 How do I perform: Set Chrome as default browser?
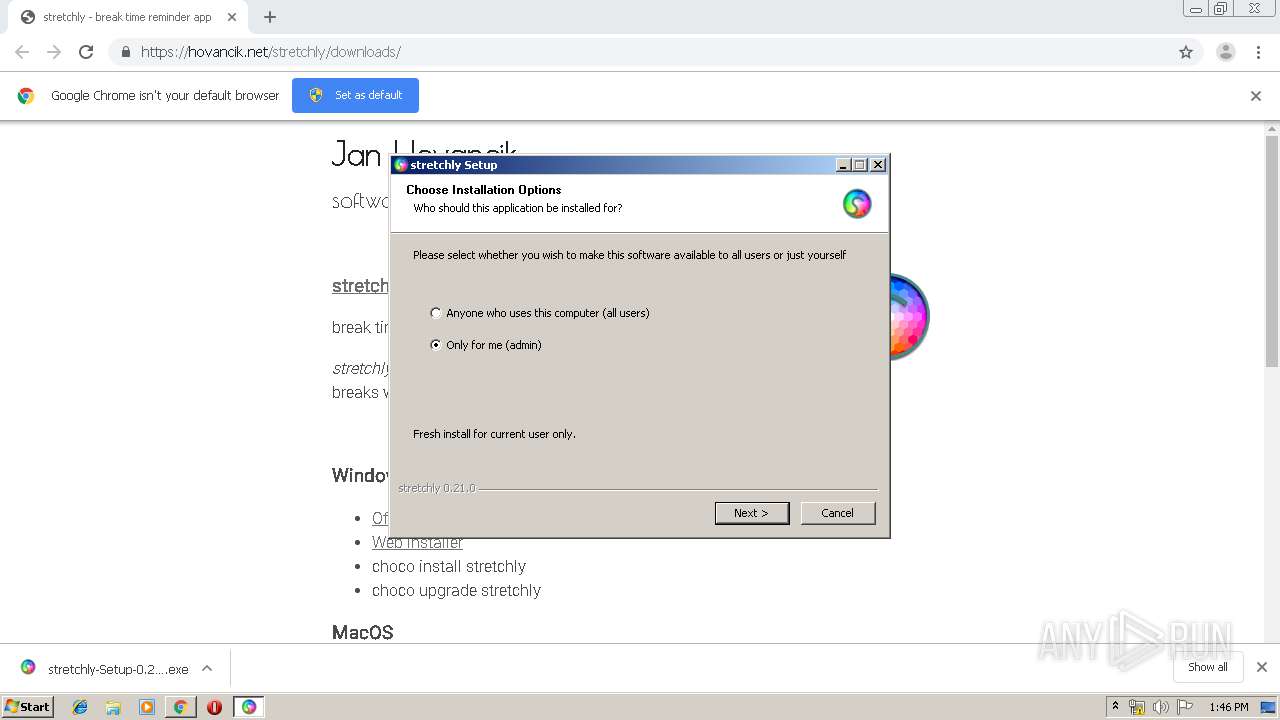tap(355, 95)
